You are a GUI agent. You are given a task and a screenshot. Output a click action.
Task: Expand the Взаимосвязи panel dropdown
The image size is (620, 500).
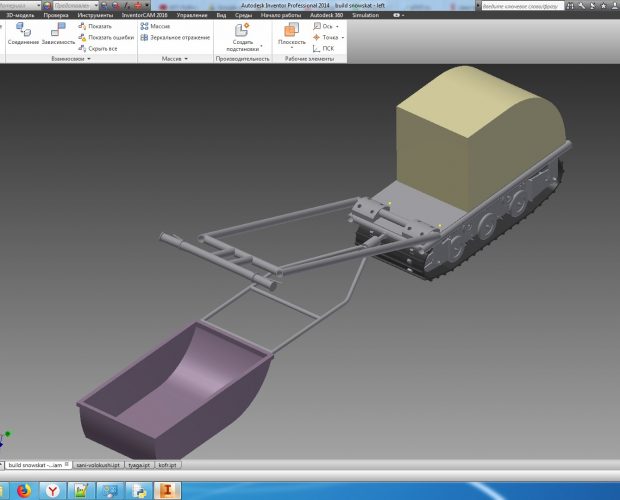click(x=89, y=59)
